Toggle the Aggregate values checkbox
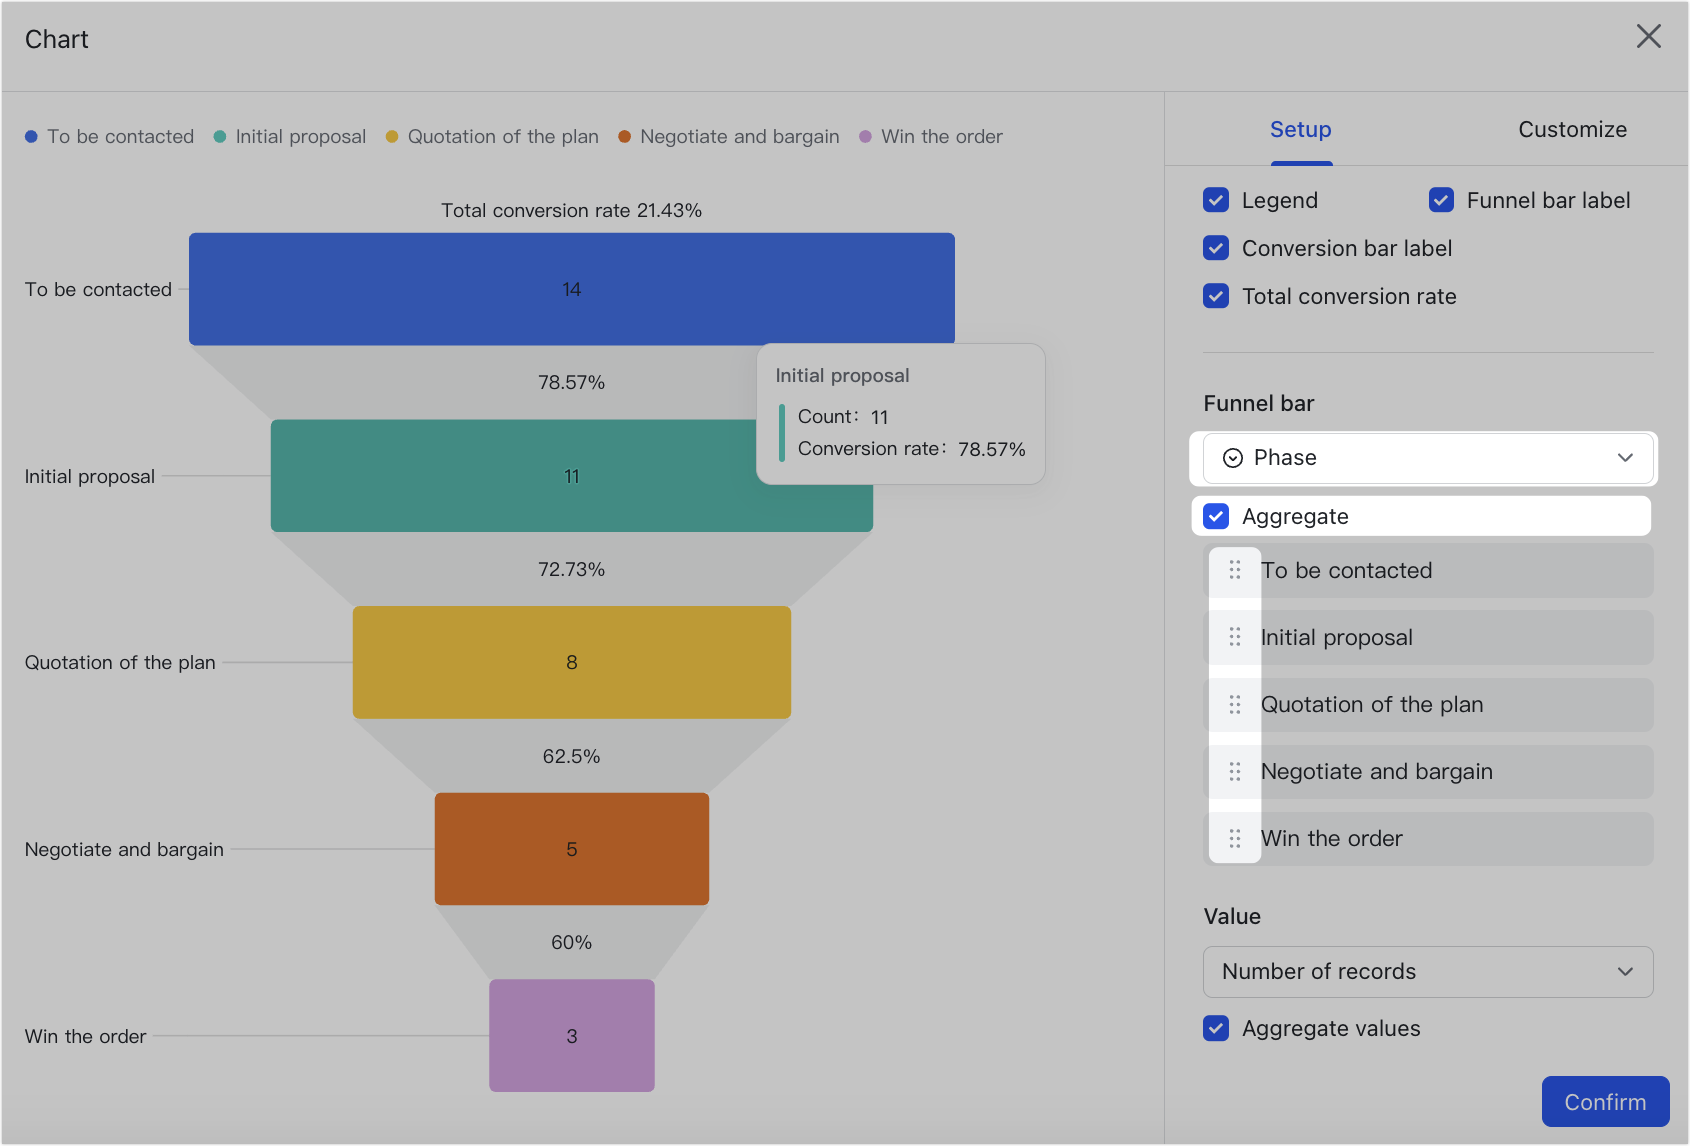 [x=1216, y=1028]
